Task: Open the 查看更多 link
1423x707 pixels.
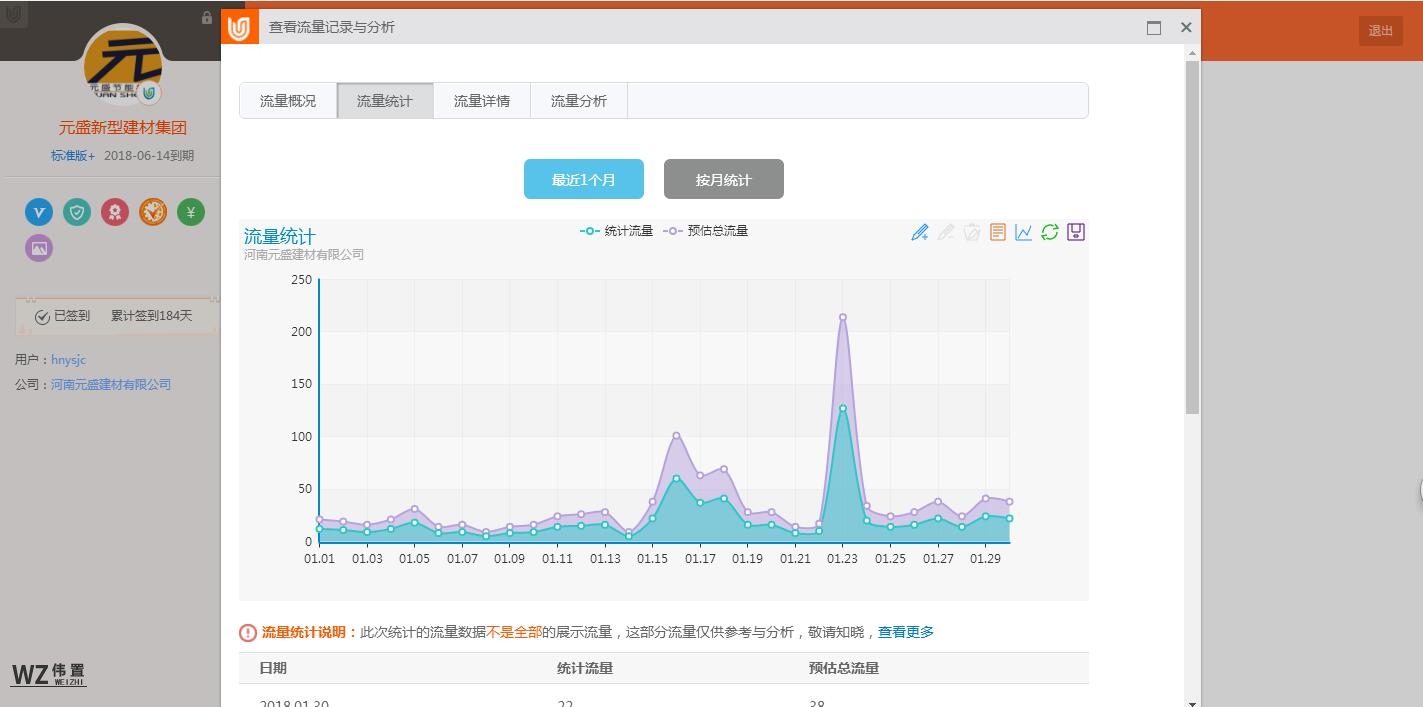Action: tap(906, 632)
